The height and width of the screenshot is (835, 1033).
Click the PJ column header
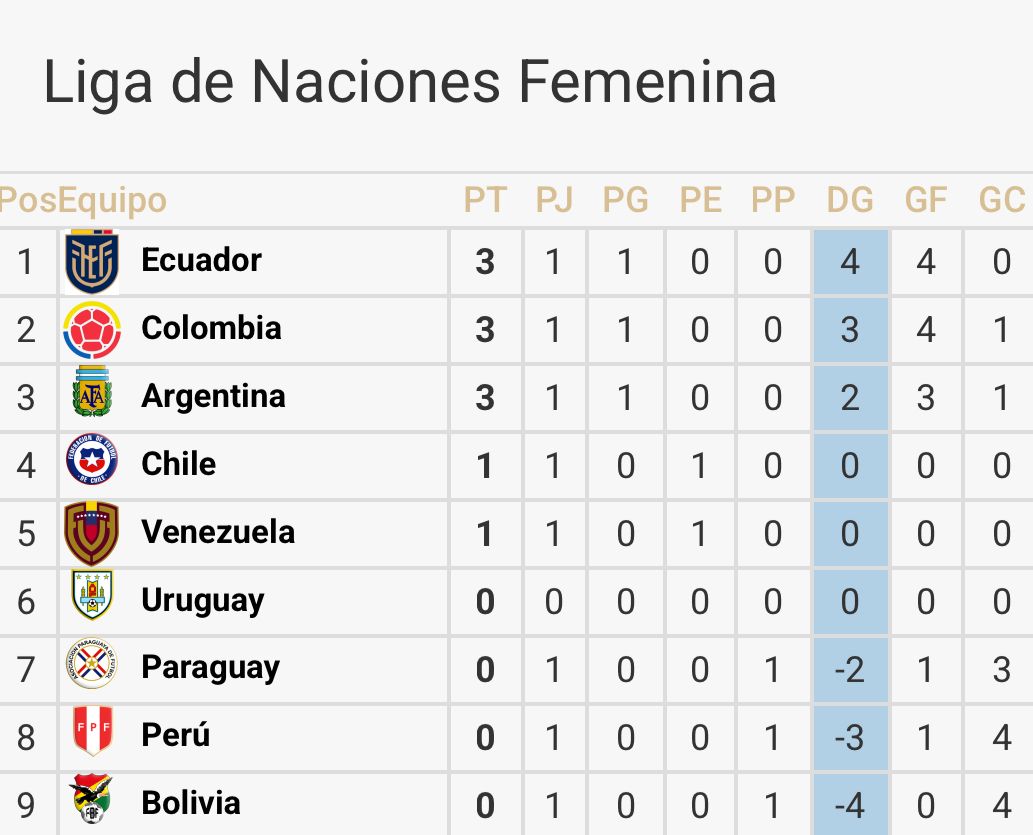click(554, 200)
